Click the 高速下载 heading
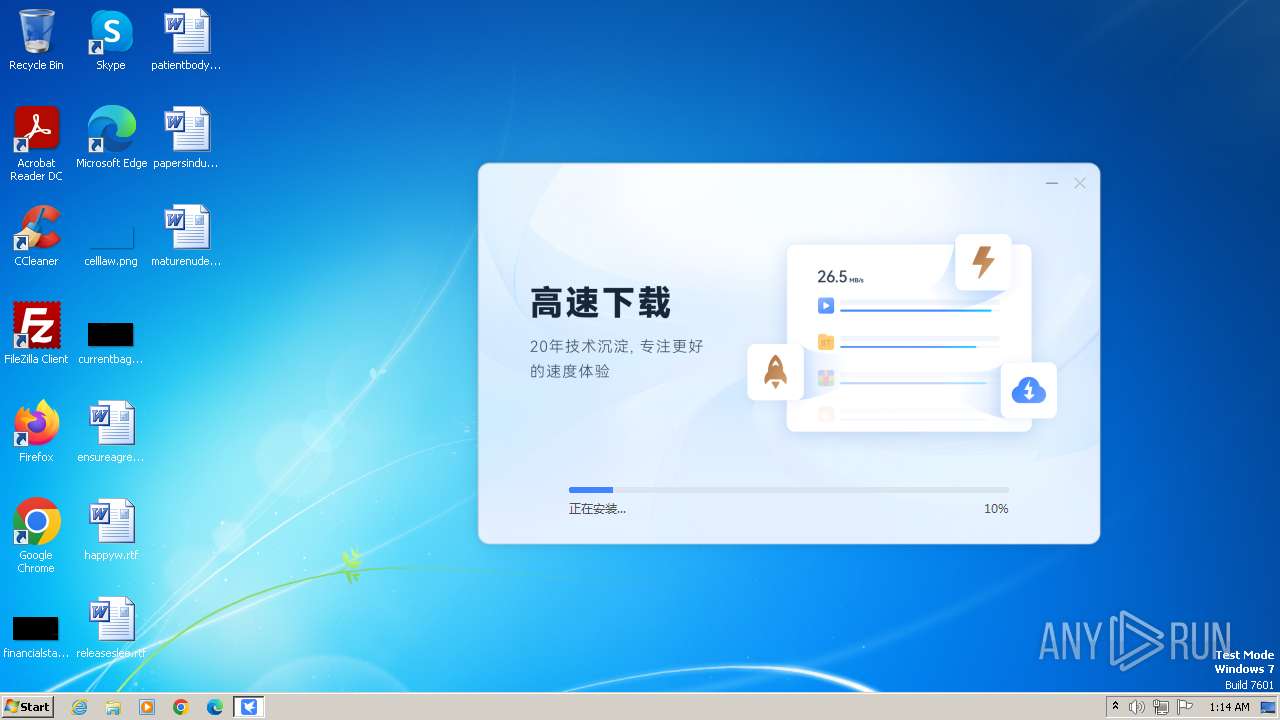 click(x=600, y=302)
